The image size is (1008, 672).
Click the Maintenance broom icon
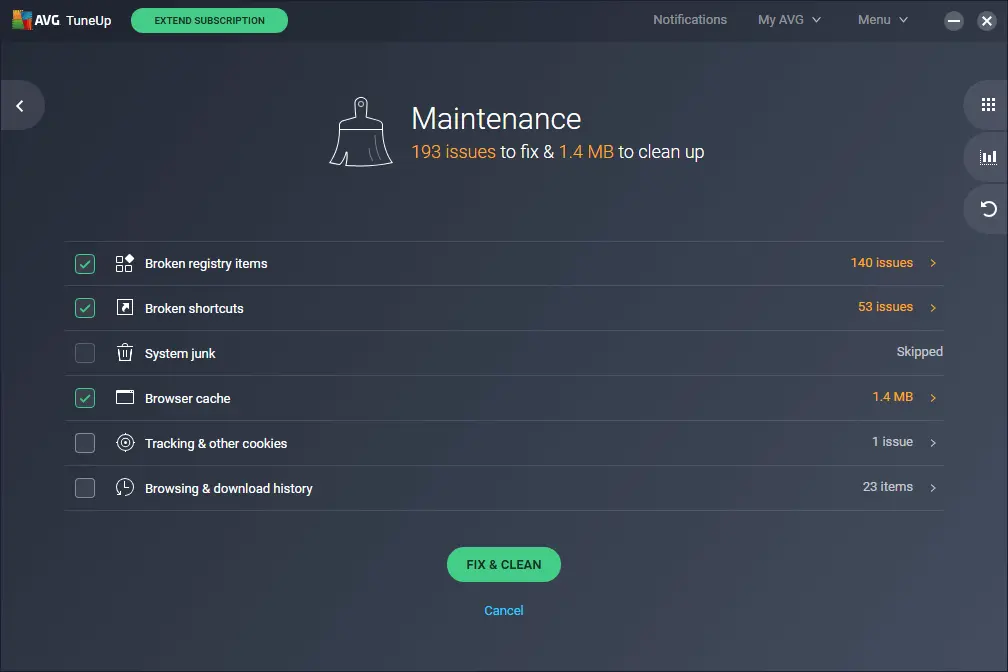pos(361,132)
